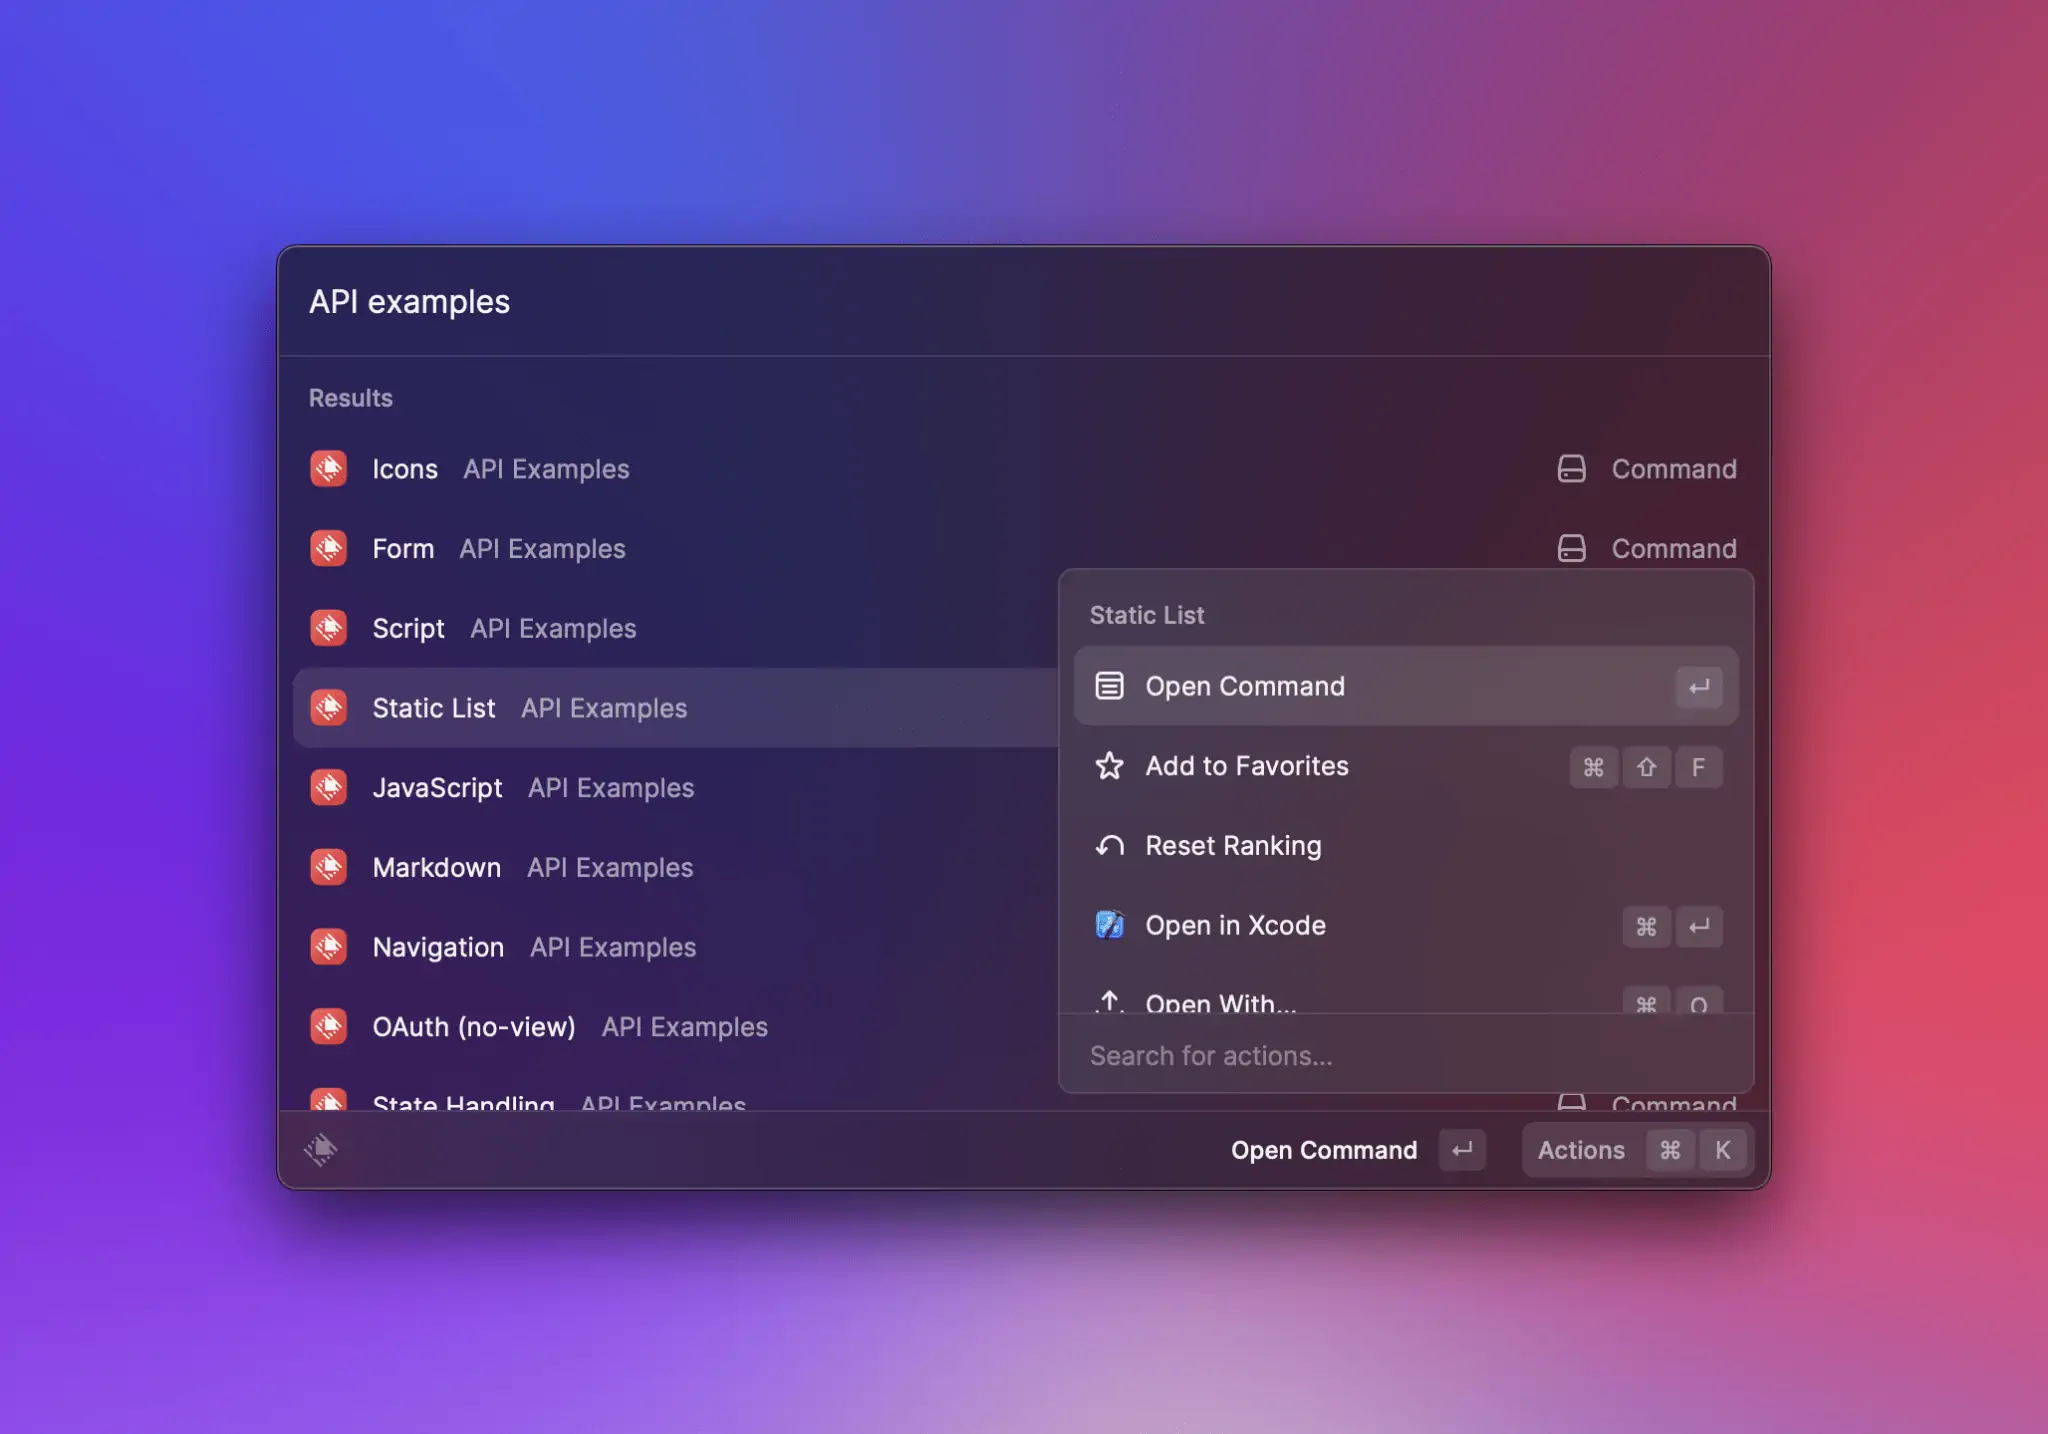Click the extension icon beside JavaScript
Viewport: 2048px width, 1434px height.
pos(328,787)
